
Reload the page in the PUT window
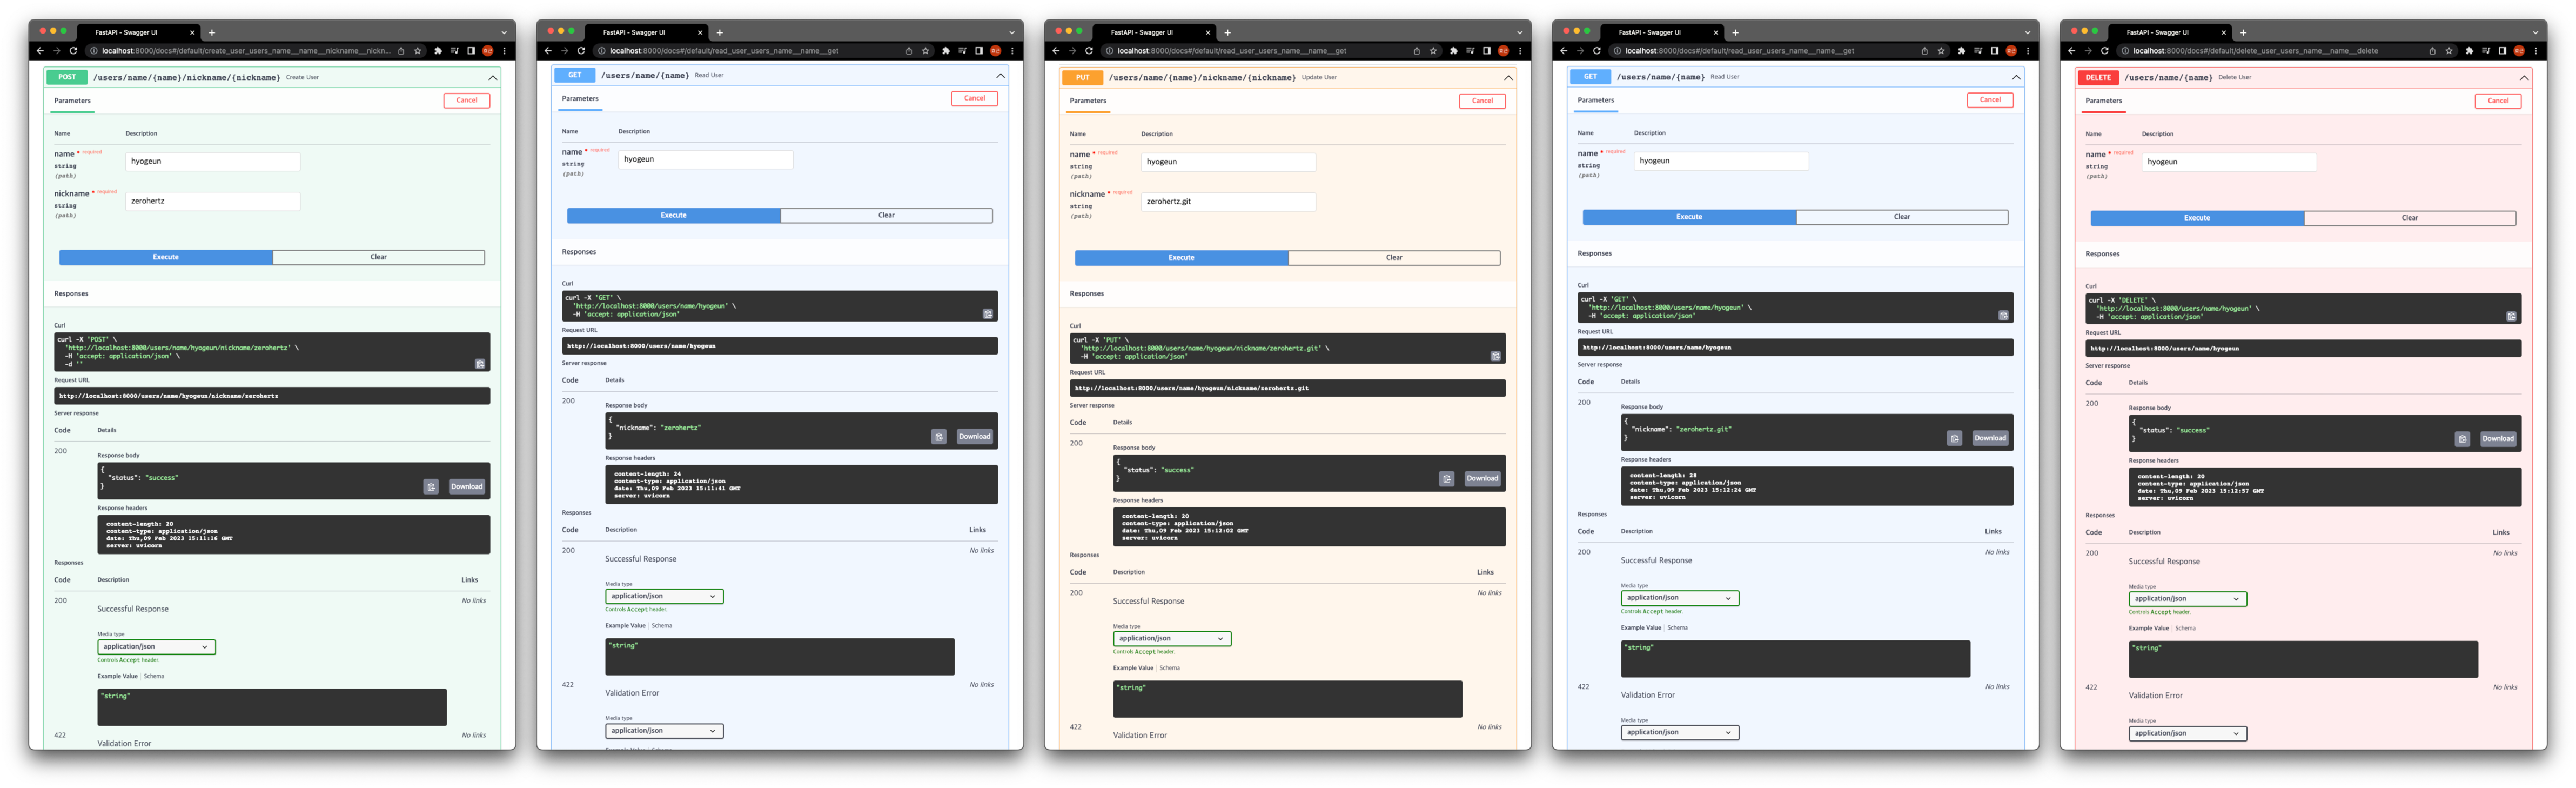pos(1089,51)
